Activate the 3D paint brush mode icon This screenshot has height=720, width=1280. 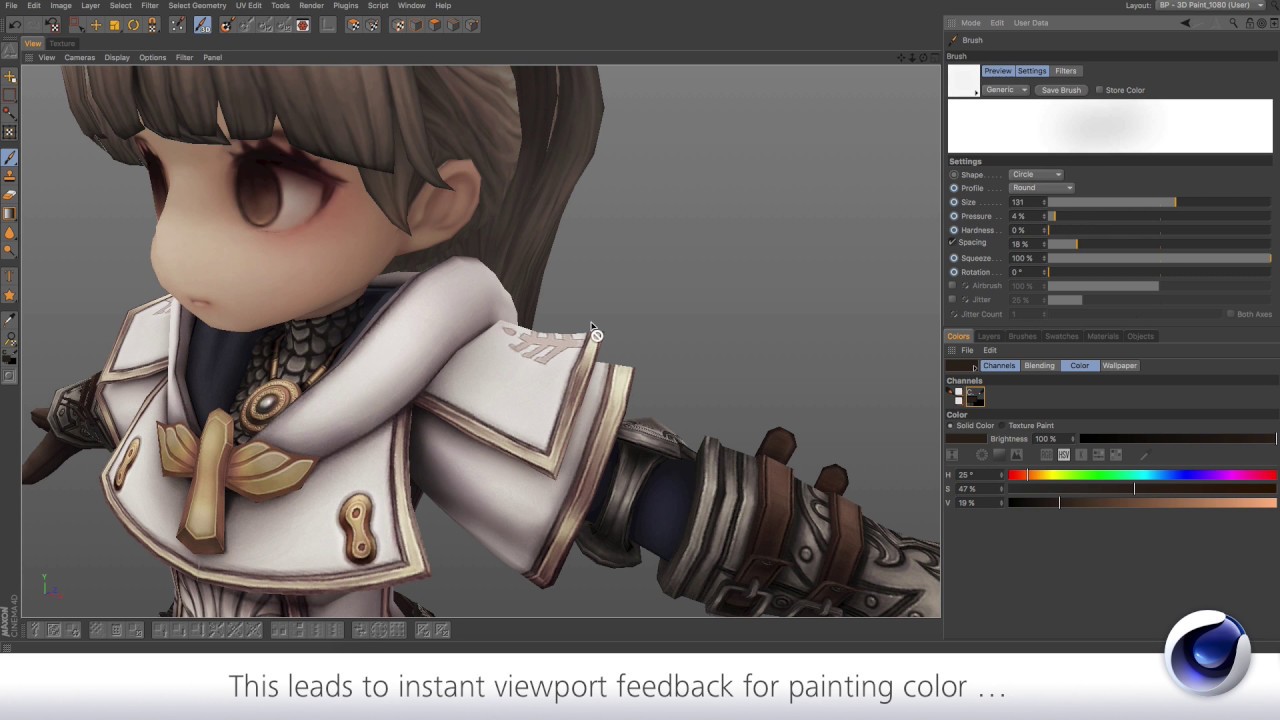tap(202, 25)
